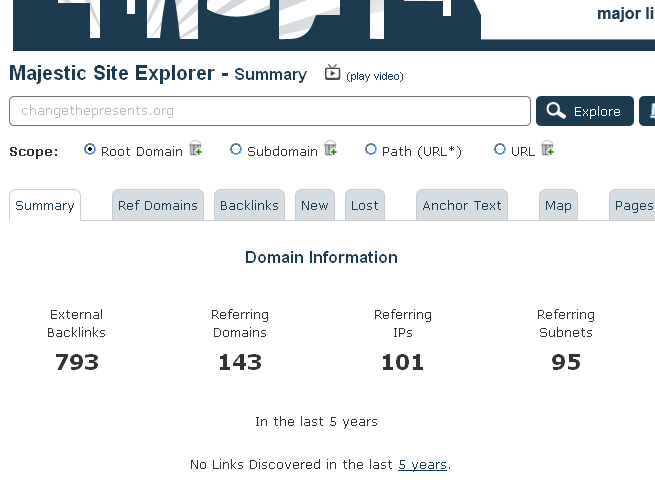Click the Explore search button
The width and height of the screenshot is (655, 485).
coord(585,111)
